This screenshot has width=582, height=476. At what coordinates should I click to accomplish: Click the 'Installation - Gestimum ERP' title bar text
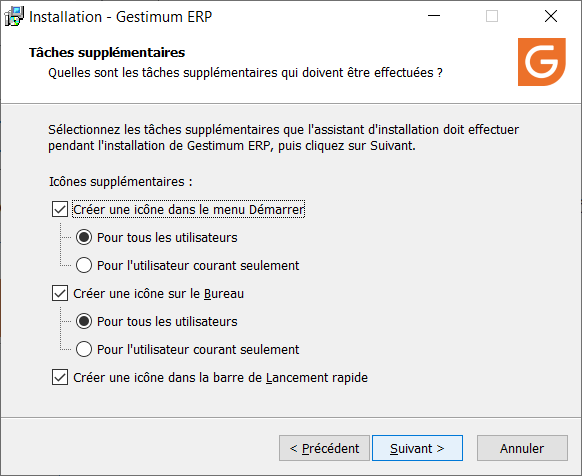121,17
